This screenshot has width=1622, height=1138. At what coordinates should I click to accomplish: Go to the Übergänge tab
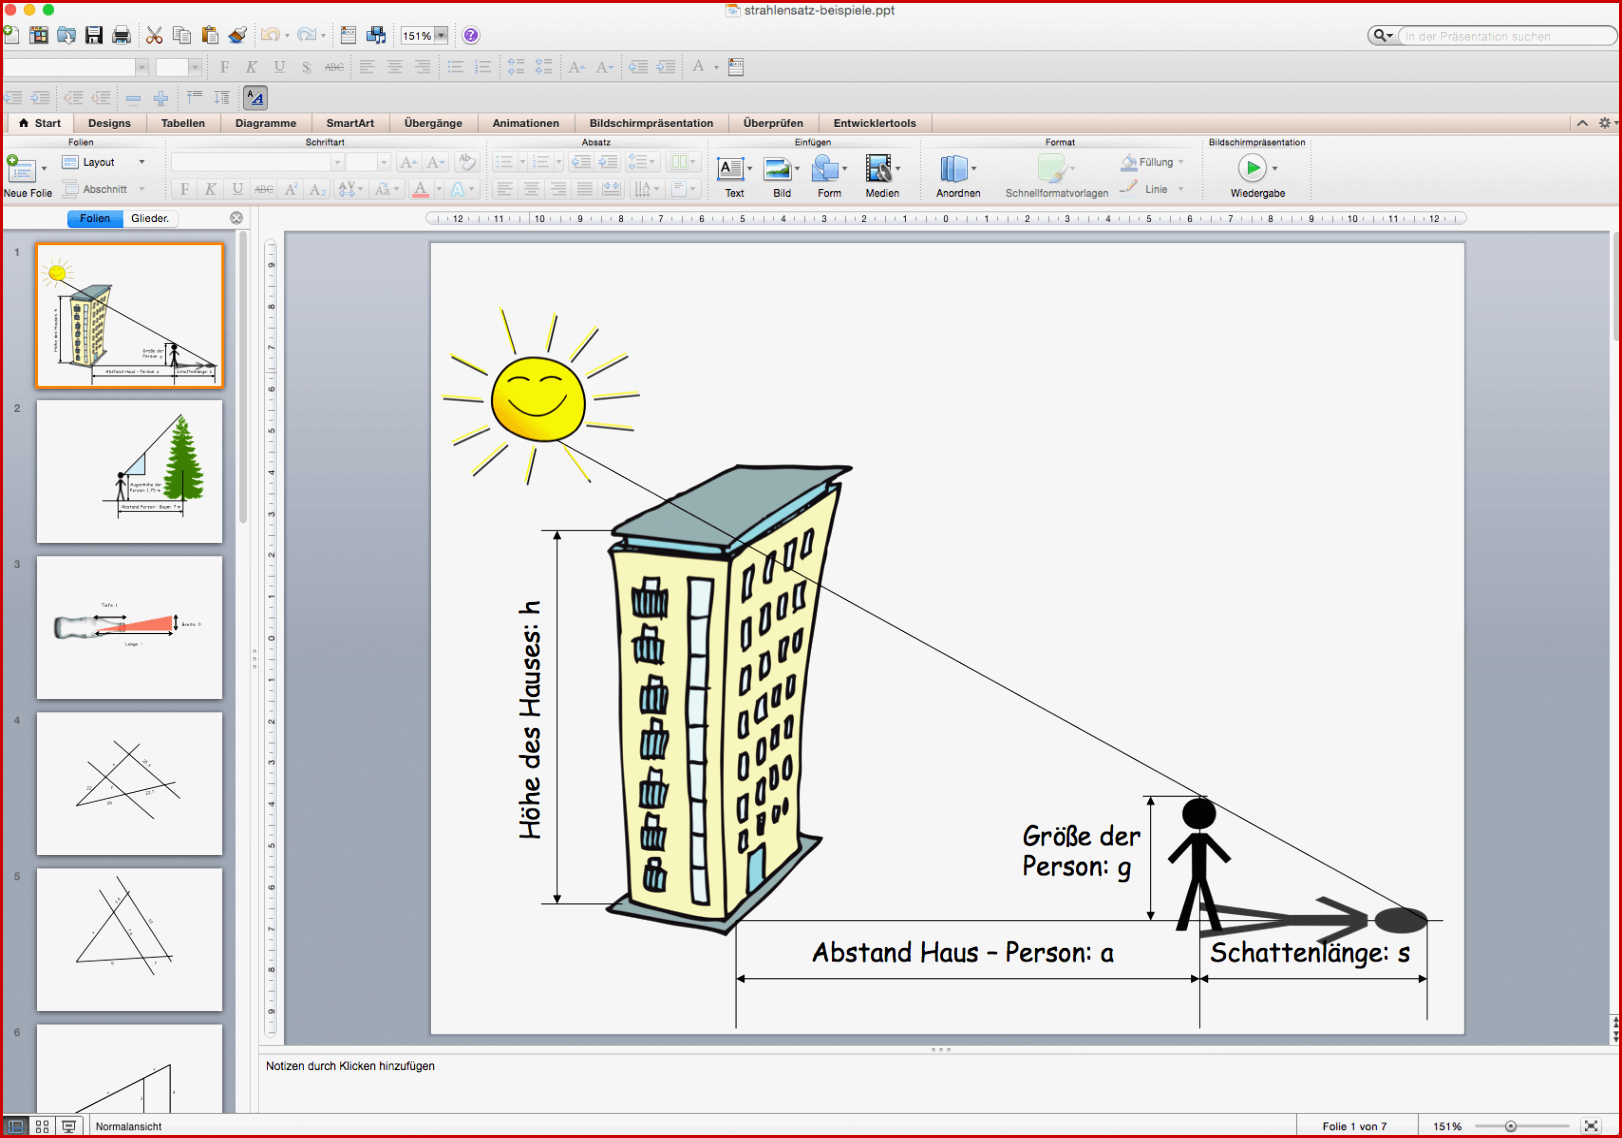point(433,123)
